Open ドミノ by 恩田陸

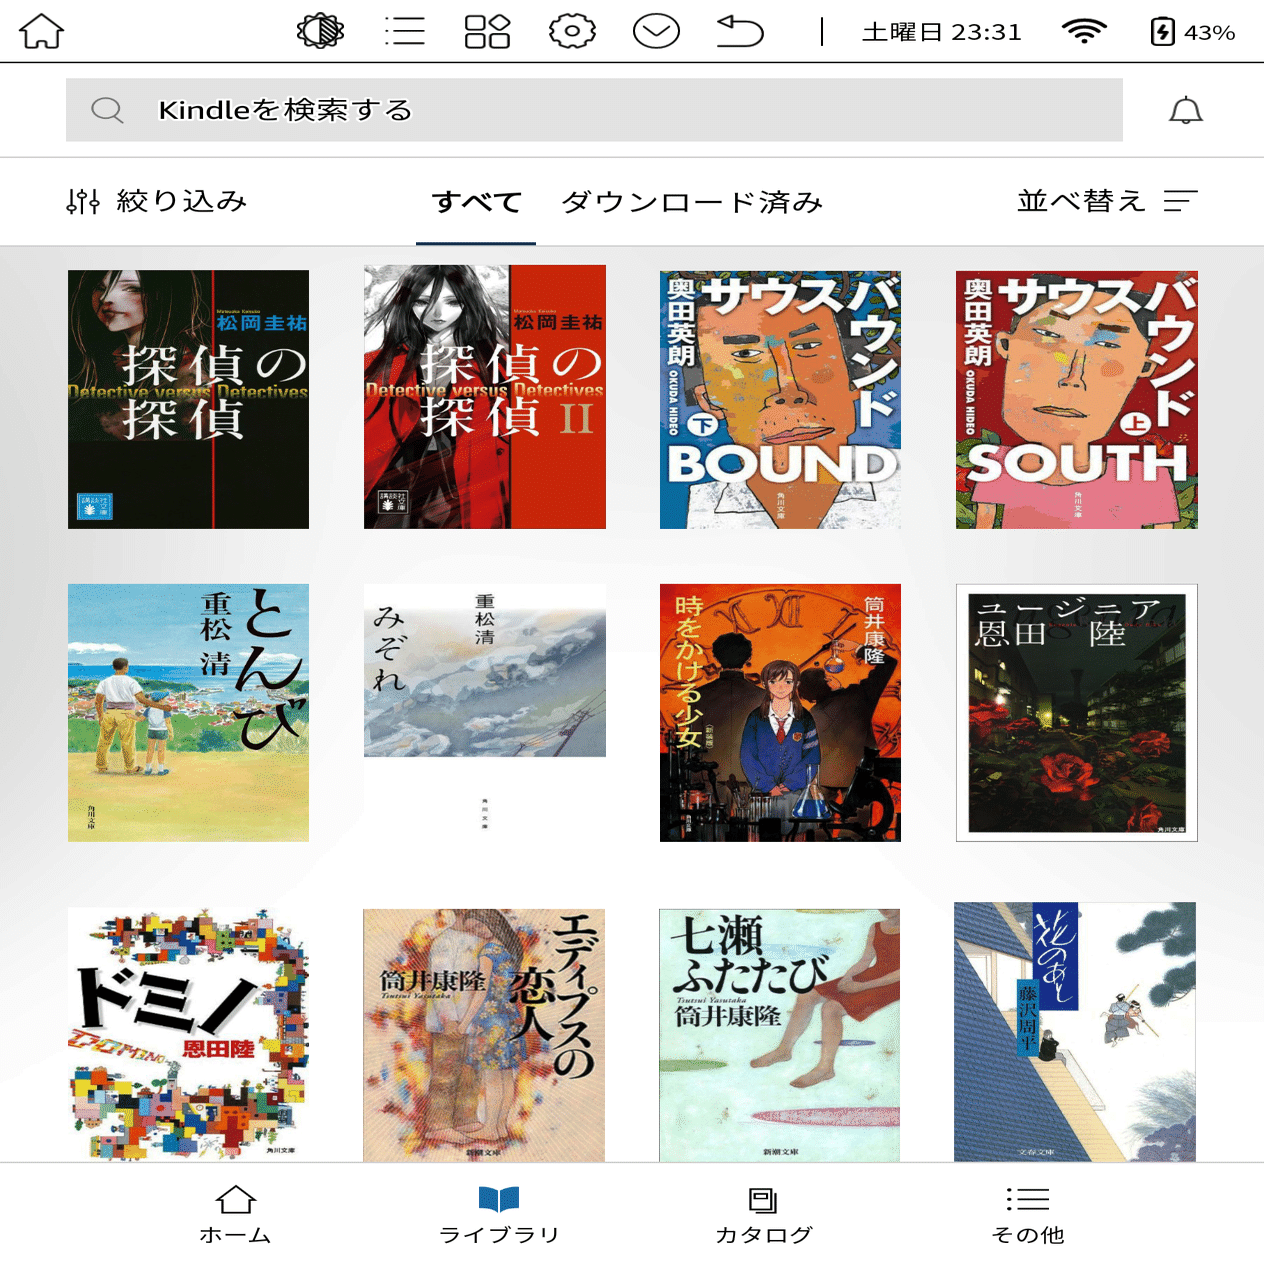pos(188,1035)
